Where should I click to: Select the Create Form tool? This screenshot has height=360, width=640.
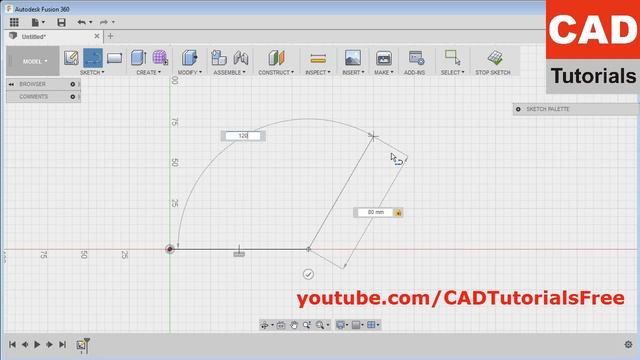point(160,58)
